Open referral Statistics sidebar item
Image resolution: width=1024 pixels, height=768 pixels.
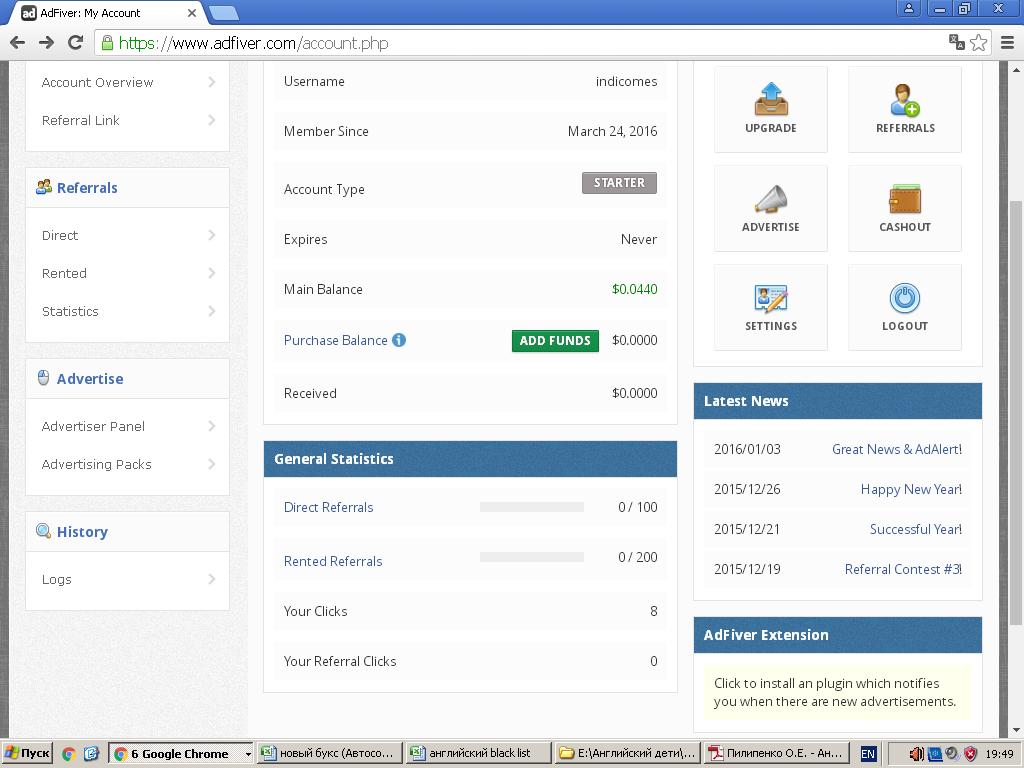(x=128, y=311)
